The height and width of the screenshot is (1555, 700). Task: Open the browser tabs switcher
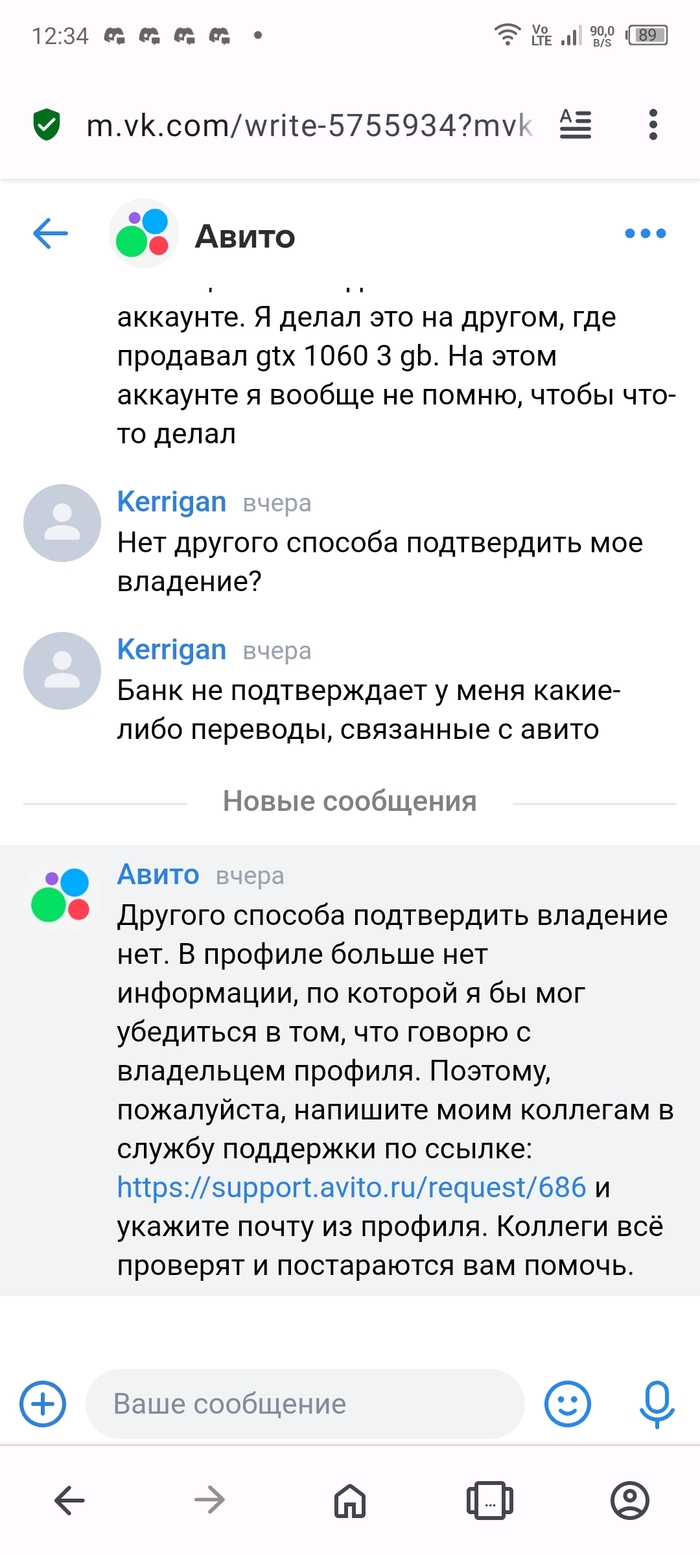click(490, 1500)
